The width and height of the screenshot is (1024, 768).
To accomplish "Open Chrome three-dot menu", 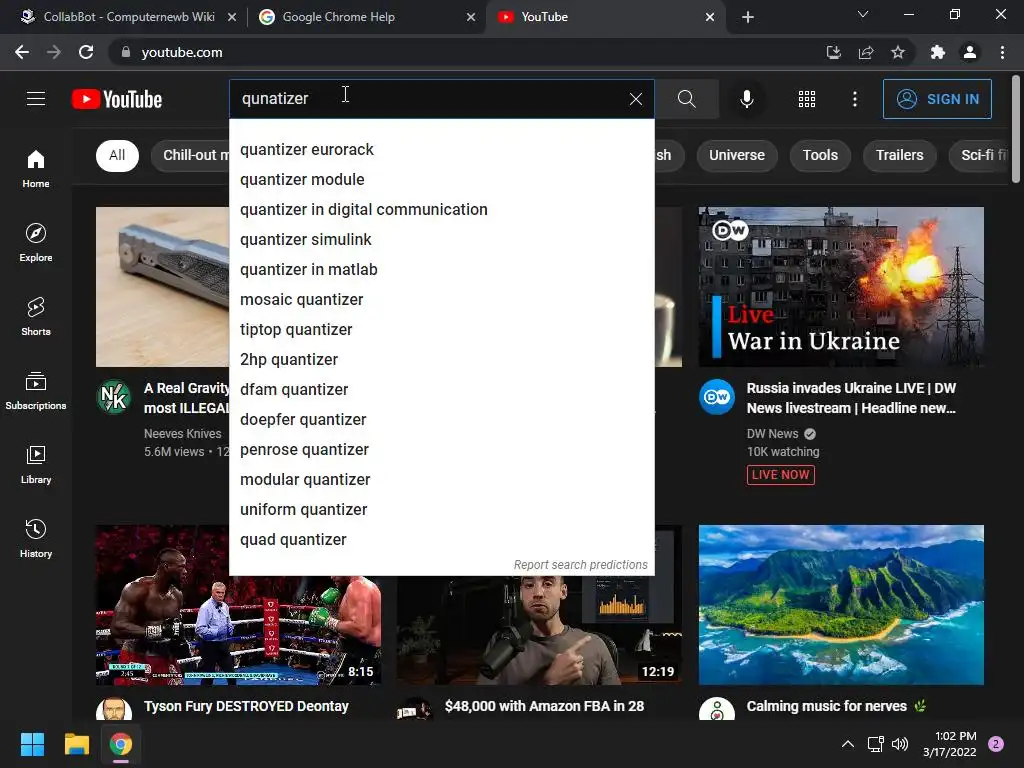I will point(1002,52).
